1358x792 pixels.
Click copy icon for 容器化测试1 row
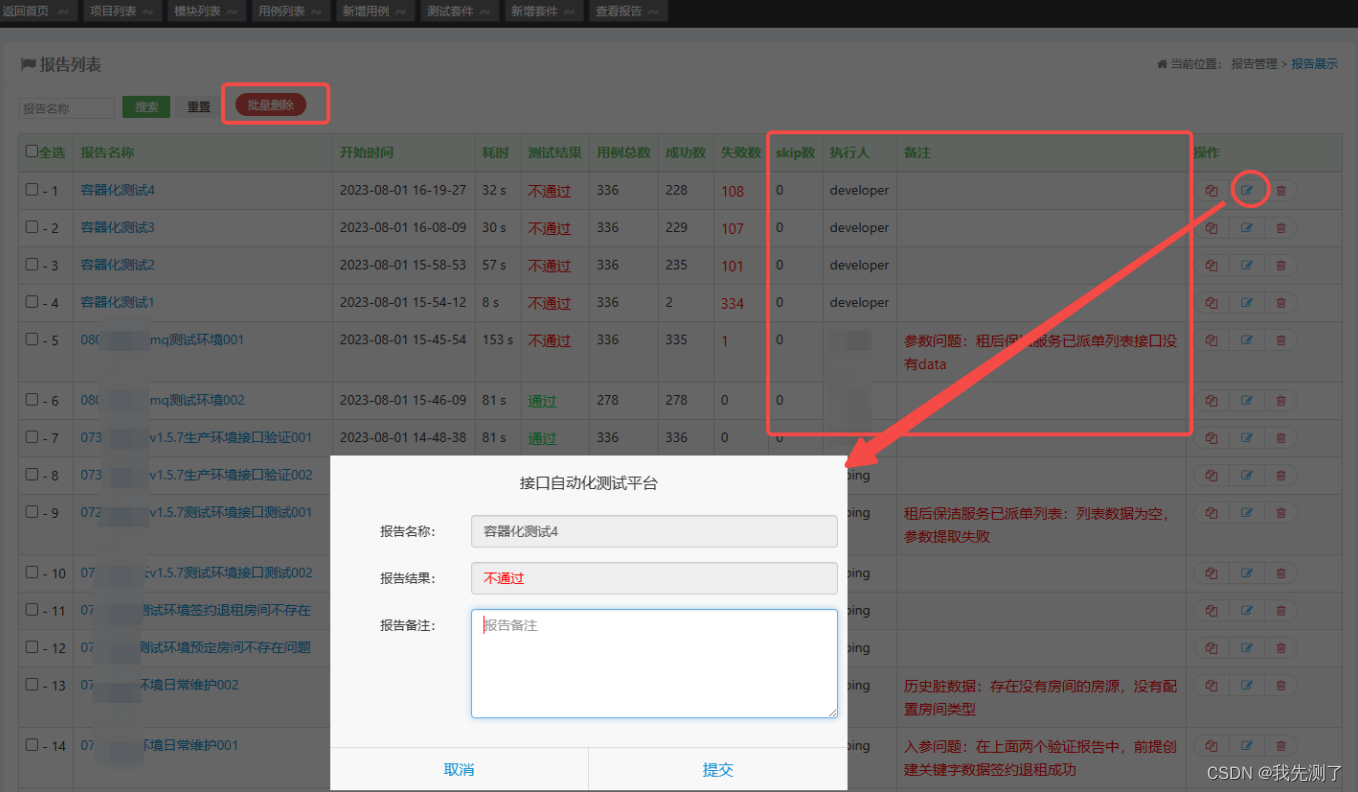click(1211, 302)
